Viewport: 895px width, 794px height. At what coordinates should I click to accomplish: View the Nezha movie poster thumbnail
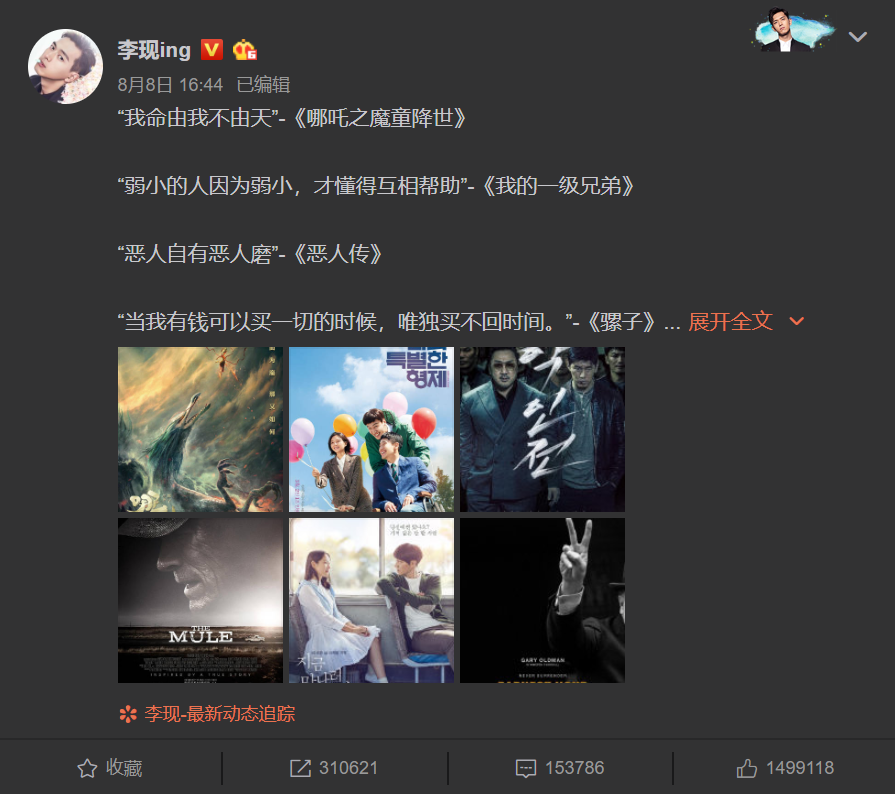200,429
